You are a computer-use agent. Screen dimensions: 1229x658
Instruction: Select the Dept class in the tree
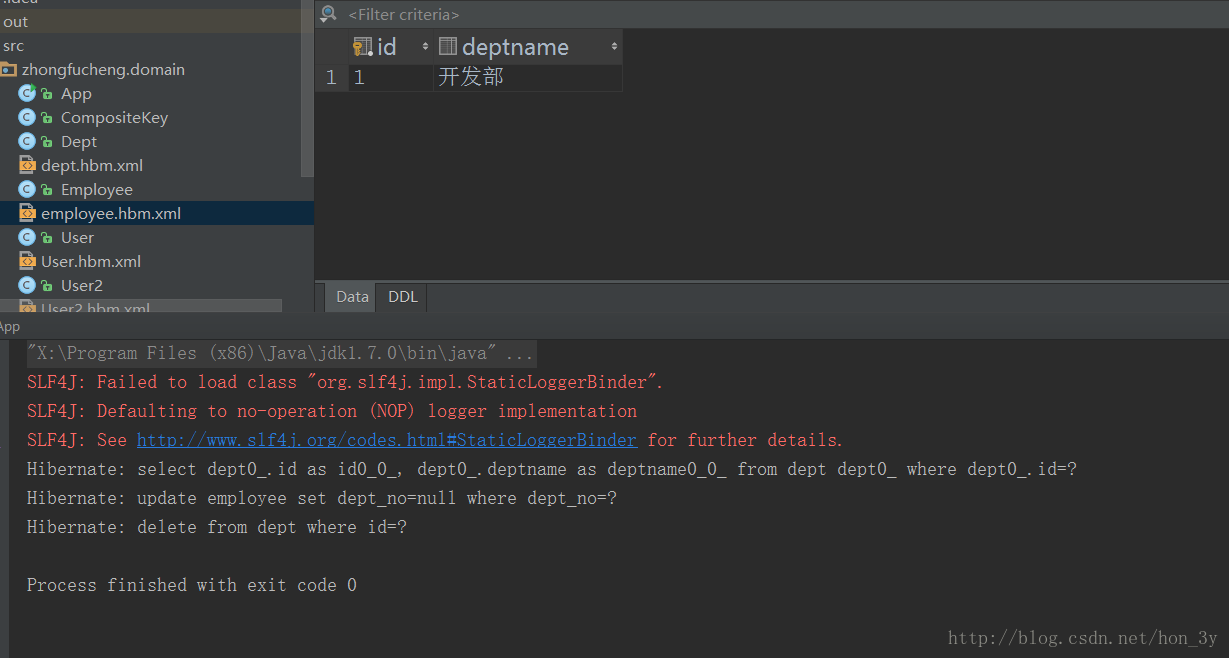[x=79, y=141]
